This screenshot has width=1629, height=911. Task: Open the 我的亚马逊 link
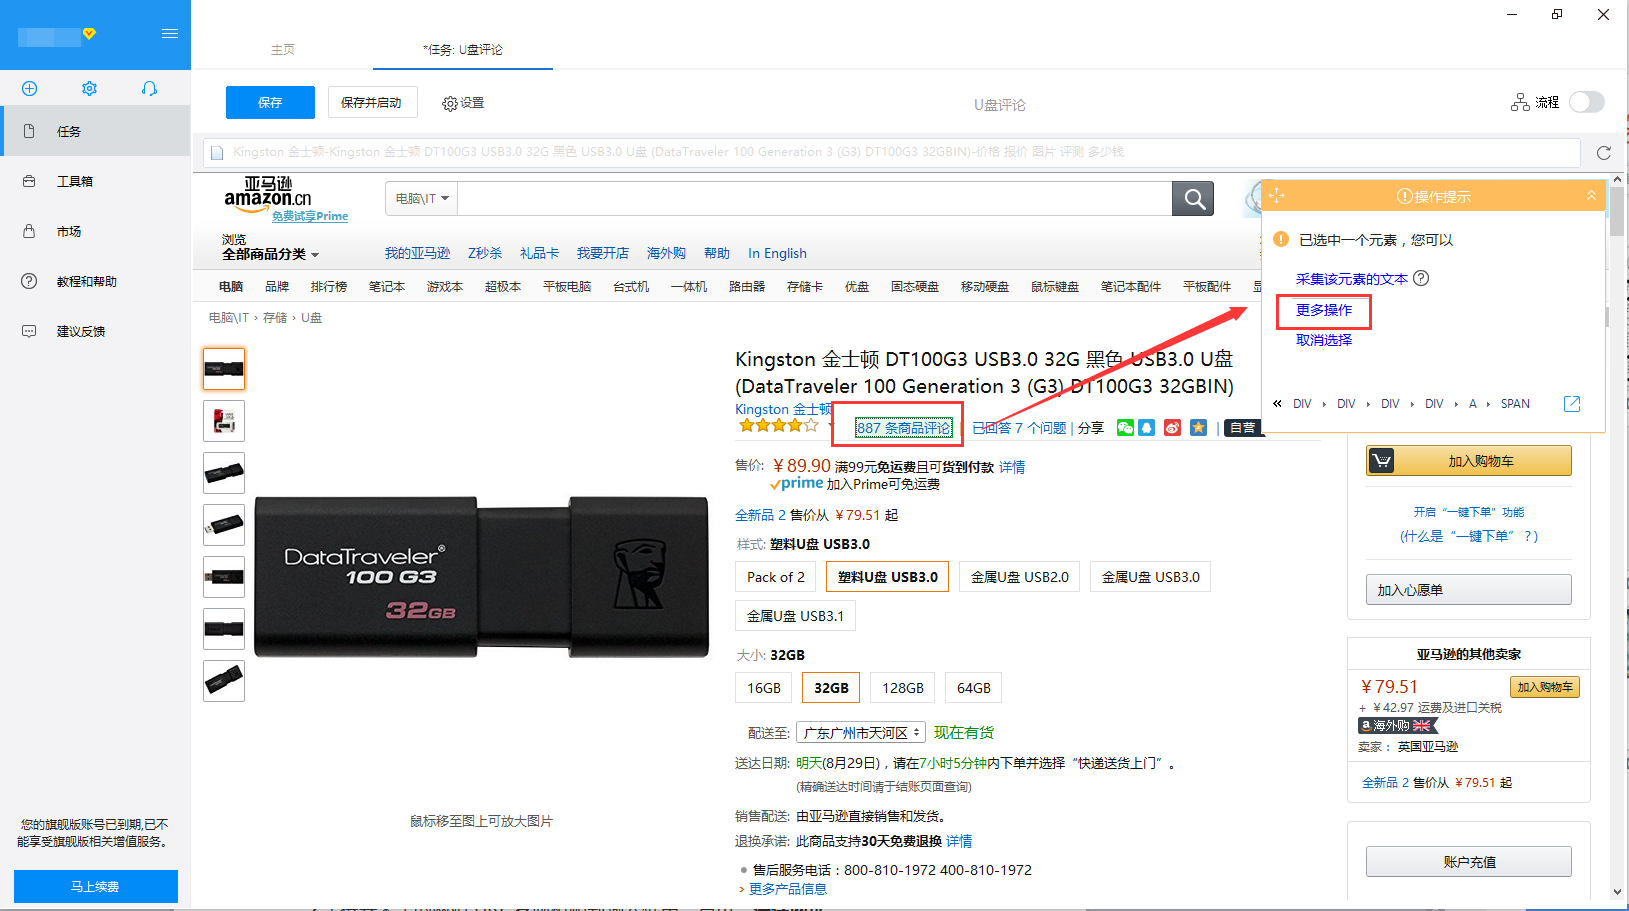click(417, 253)
